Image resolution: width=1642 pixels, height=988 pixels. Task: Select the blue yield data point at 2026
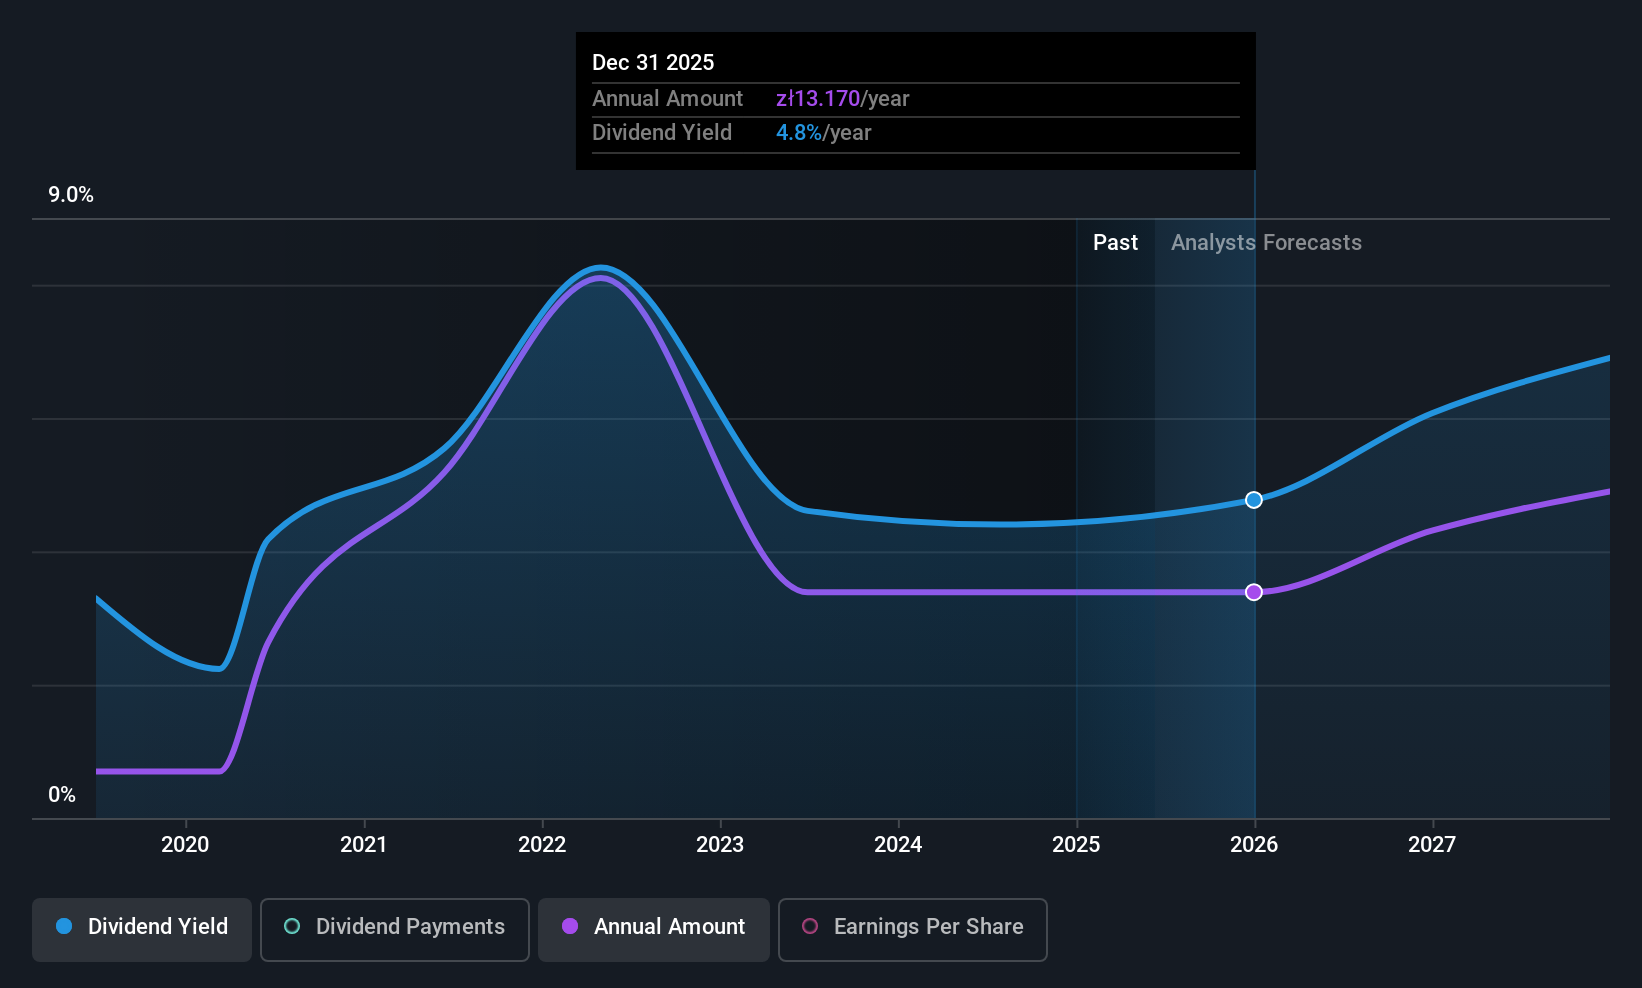click(x=1254, y=500)
